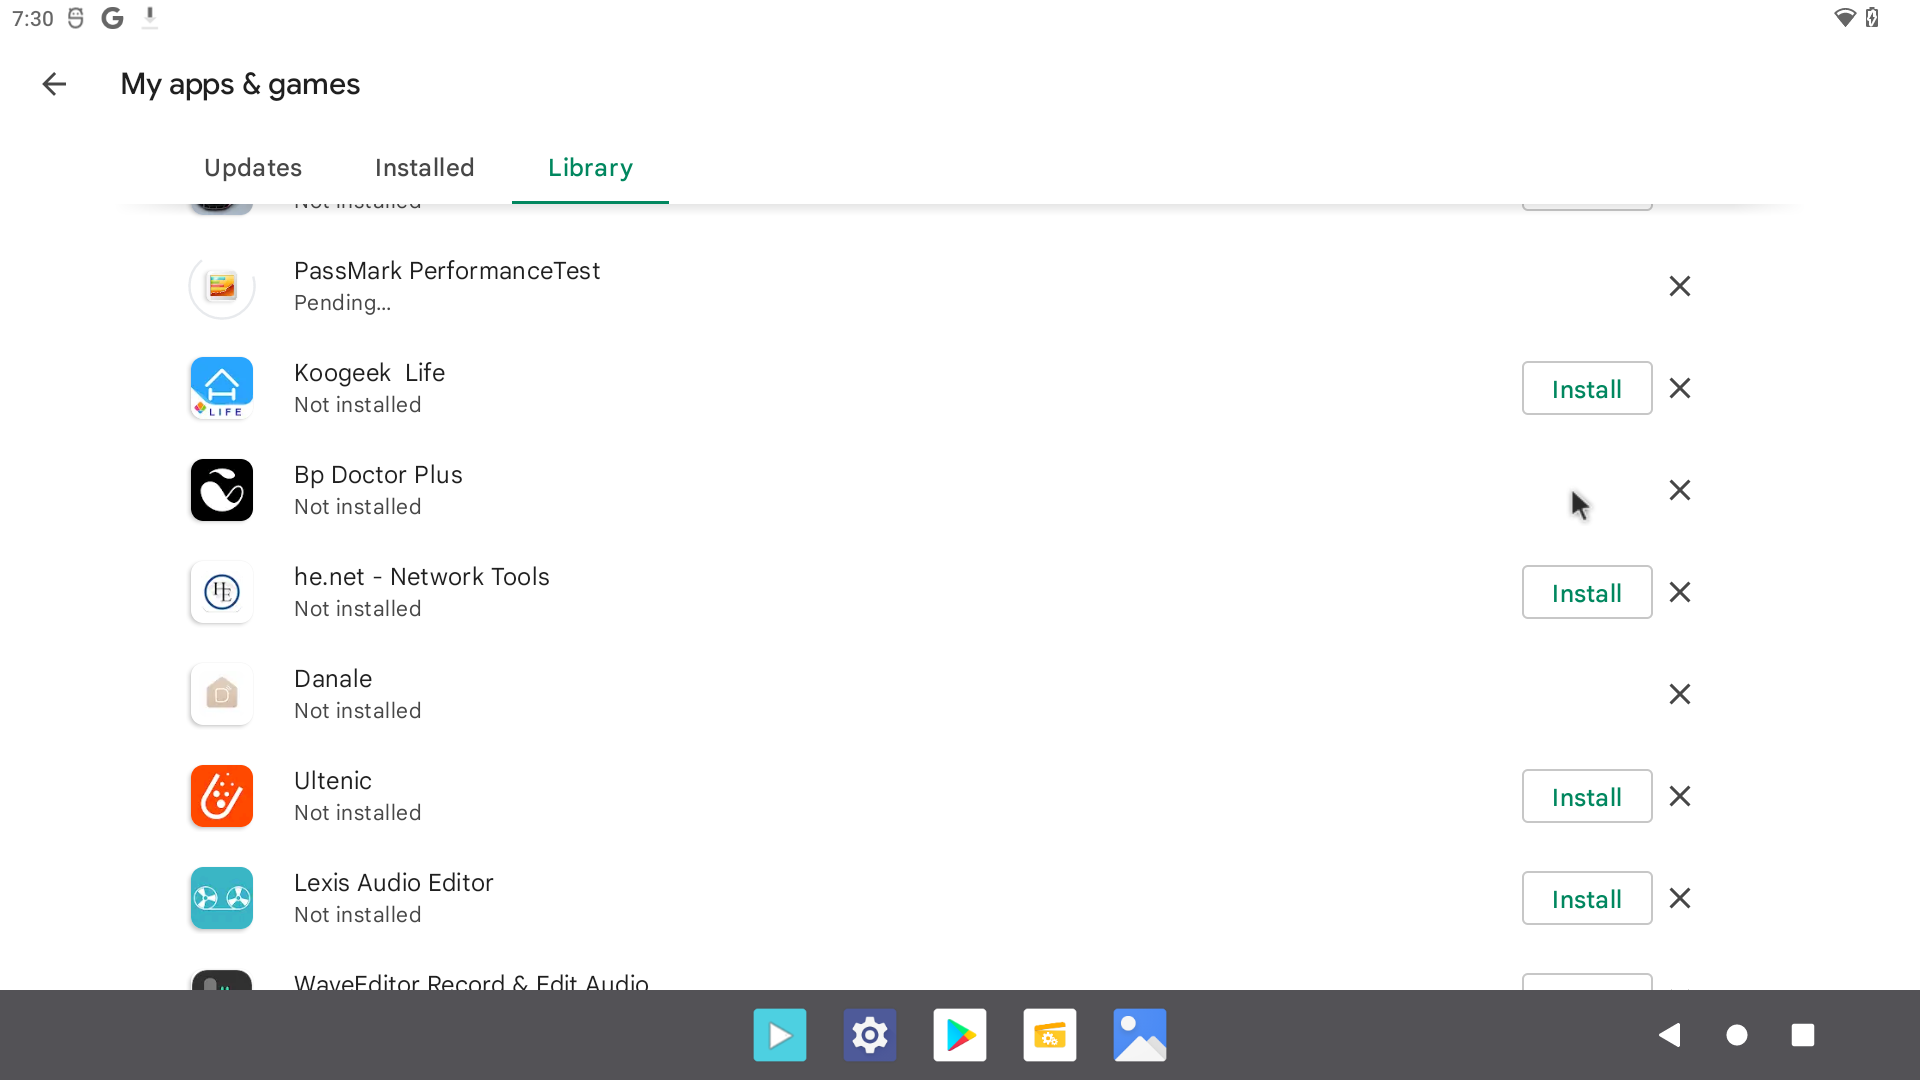Screen dimensions: 1920x1080
Task: Install Koogeek Life
Action: point(1587,388)
